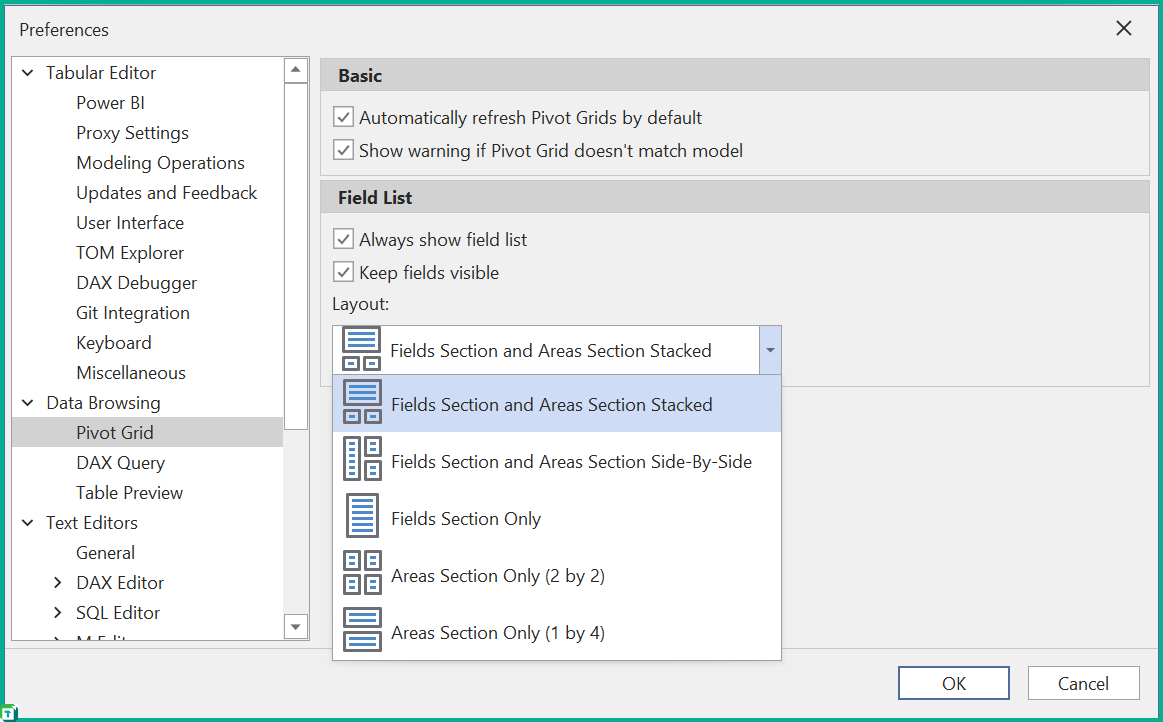Click the Areas Section Only (1 by 4) icon
The height and width of the screenshot is (722, 1163).
click(x=361, y=631)
